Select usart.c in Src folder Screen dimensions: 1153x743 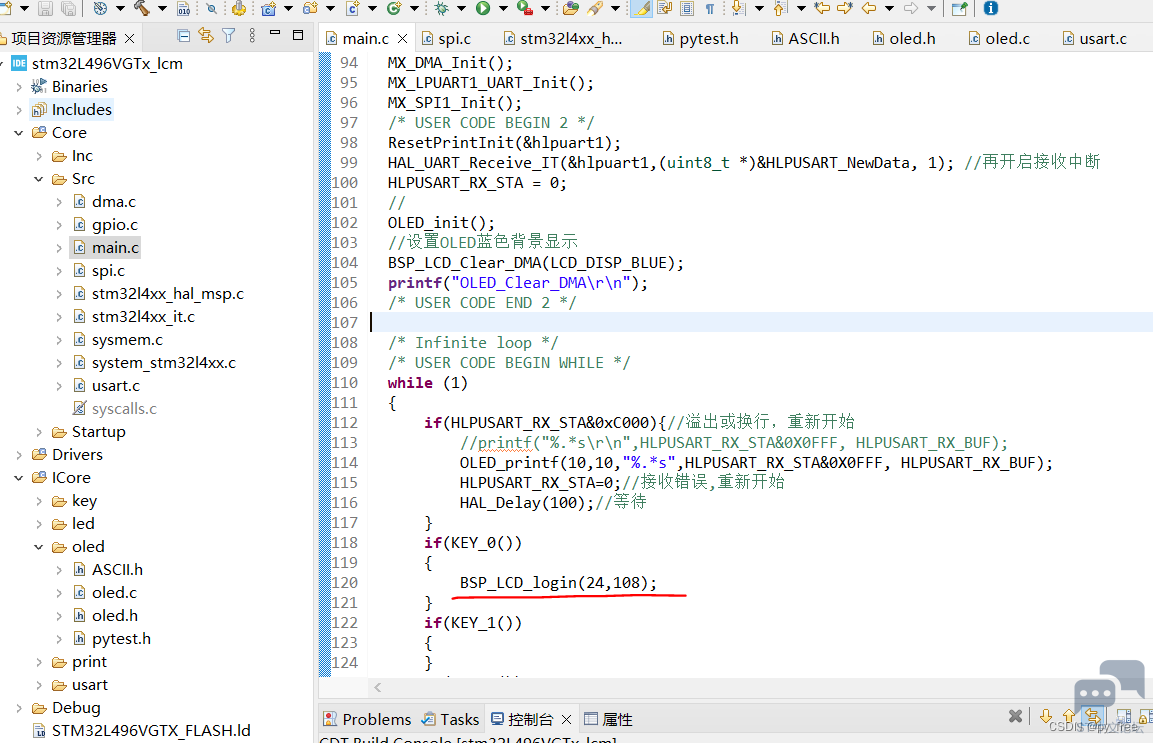click(115, 385)
